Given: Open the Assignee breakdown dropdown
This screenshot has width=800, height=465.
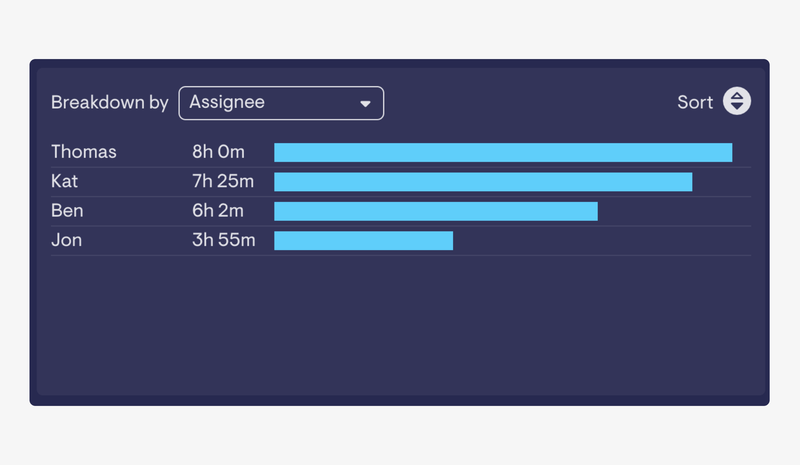Looking at the screenshot, I should click(x=281, y=103).
